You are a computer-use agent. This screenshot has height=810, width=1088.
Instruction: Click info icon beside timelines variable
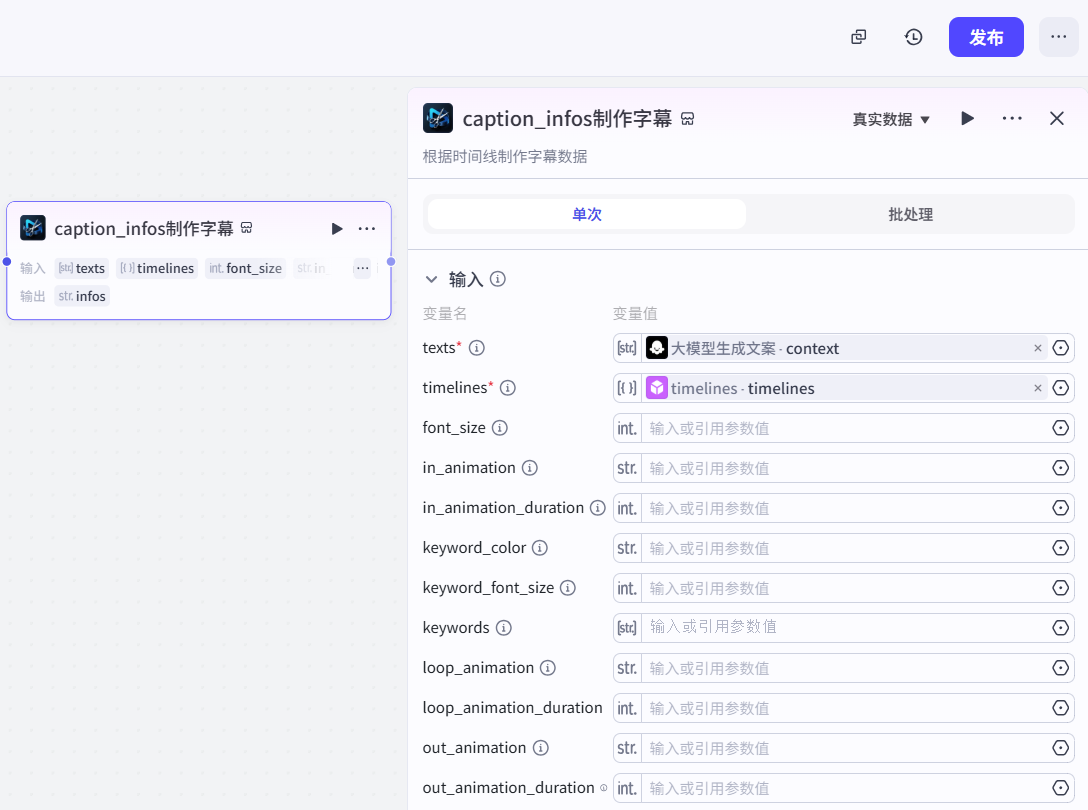[508, 388]
